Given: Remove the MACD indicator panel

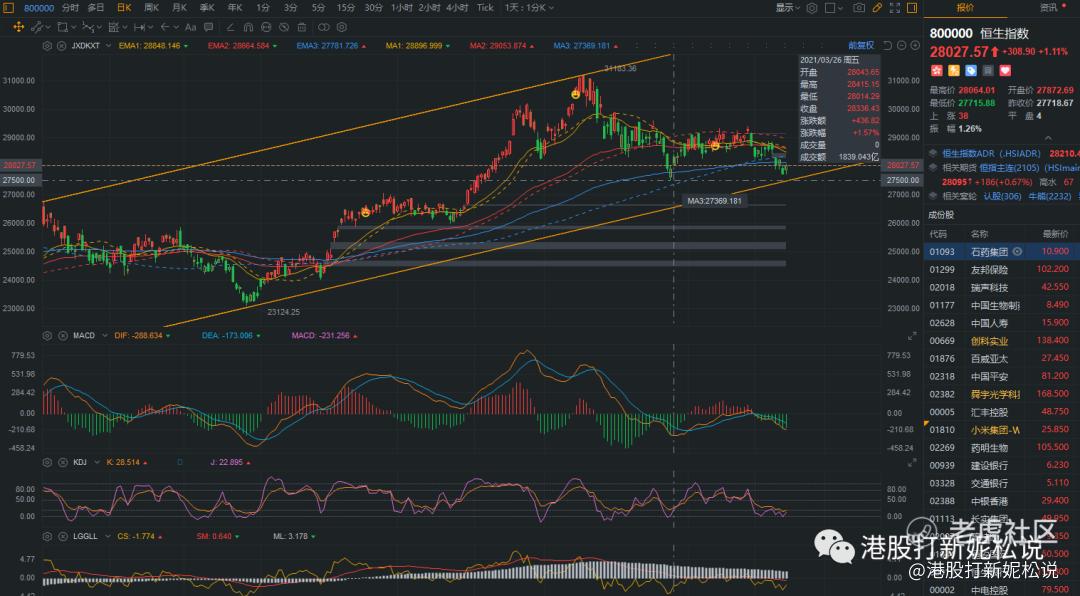Looking at the screenshot, I should tap(61, 336).
